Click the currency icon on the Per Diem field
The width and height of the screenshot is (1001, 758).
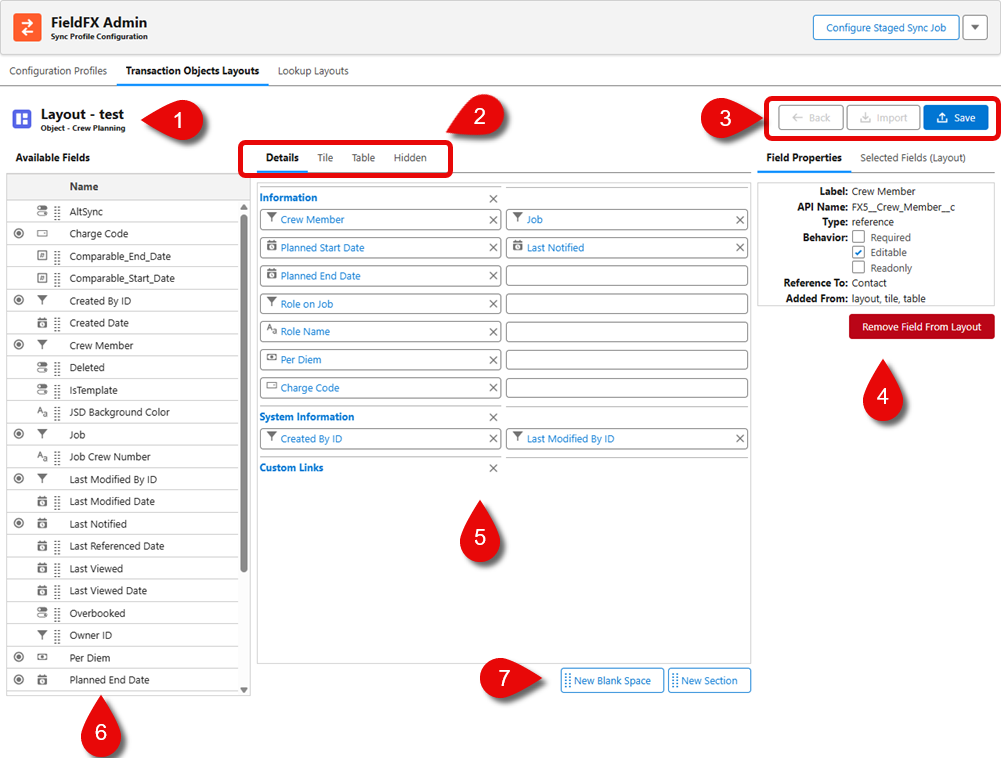(x=273, y=359)
